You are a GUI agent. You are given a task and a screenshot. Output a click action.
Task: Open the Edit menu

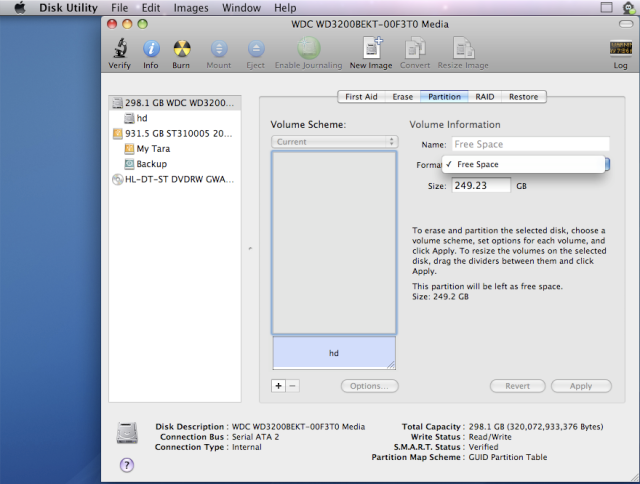[x=151, y=8]
